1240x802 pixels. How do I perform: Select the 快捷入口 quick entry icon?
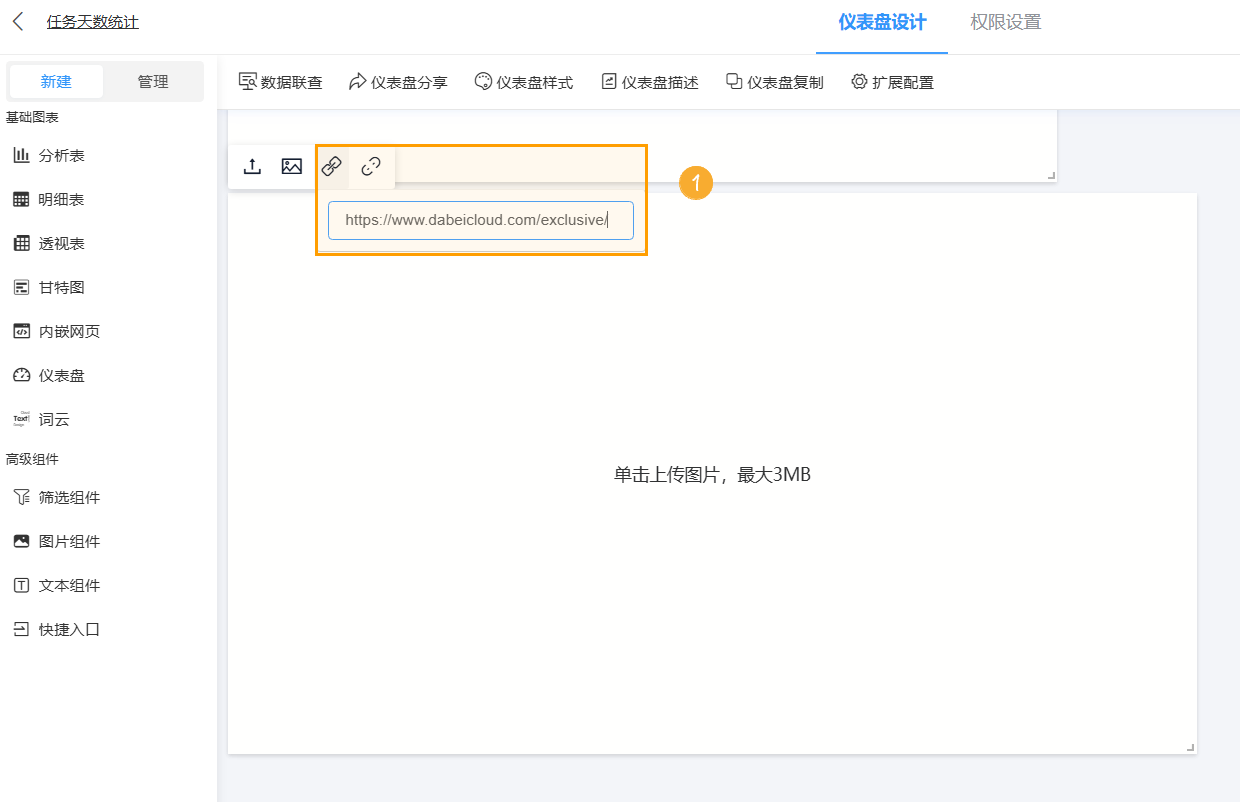coord(23,629)
